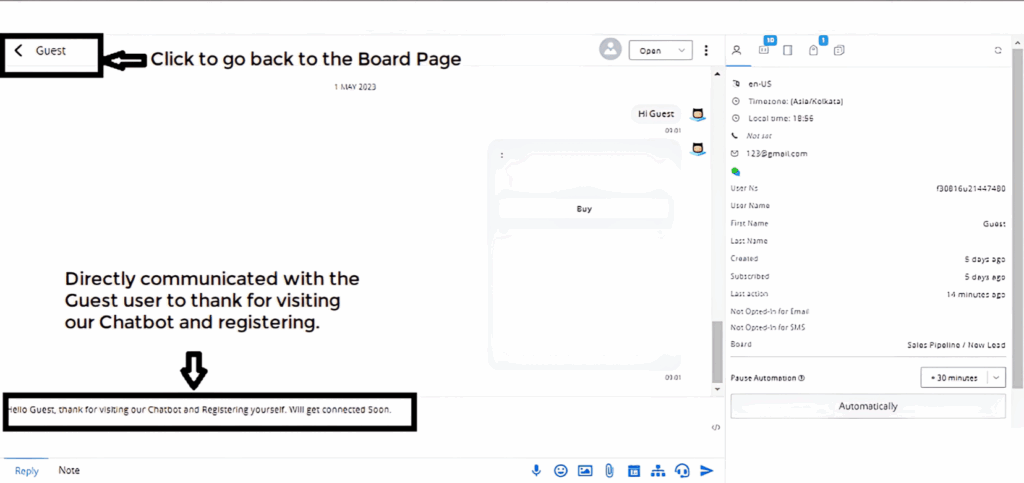Switch to the Note tab
Image resolution: width=1024 pixels, height=483 pixels.
[69, 470]
